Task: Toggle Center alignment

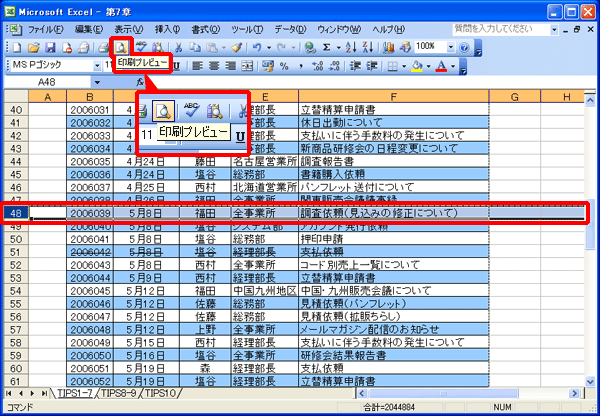Action: click(x=214, y=66)
